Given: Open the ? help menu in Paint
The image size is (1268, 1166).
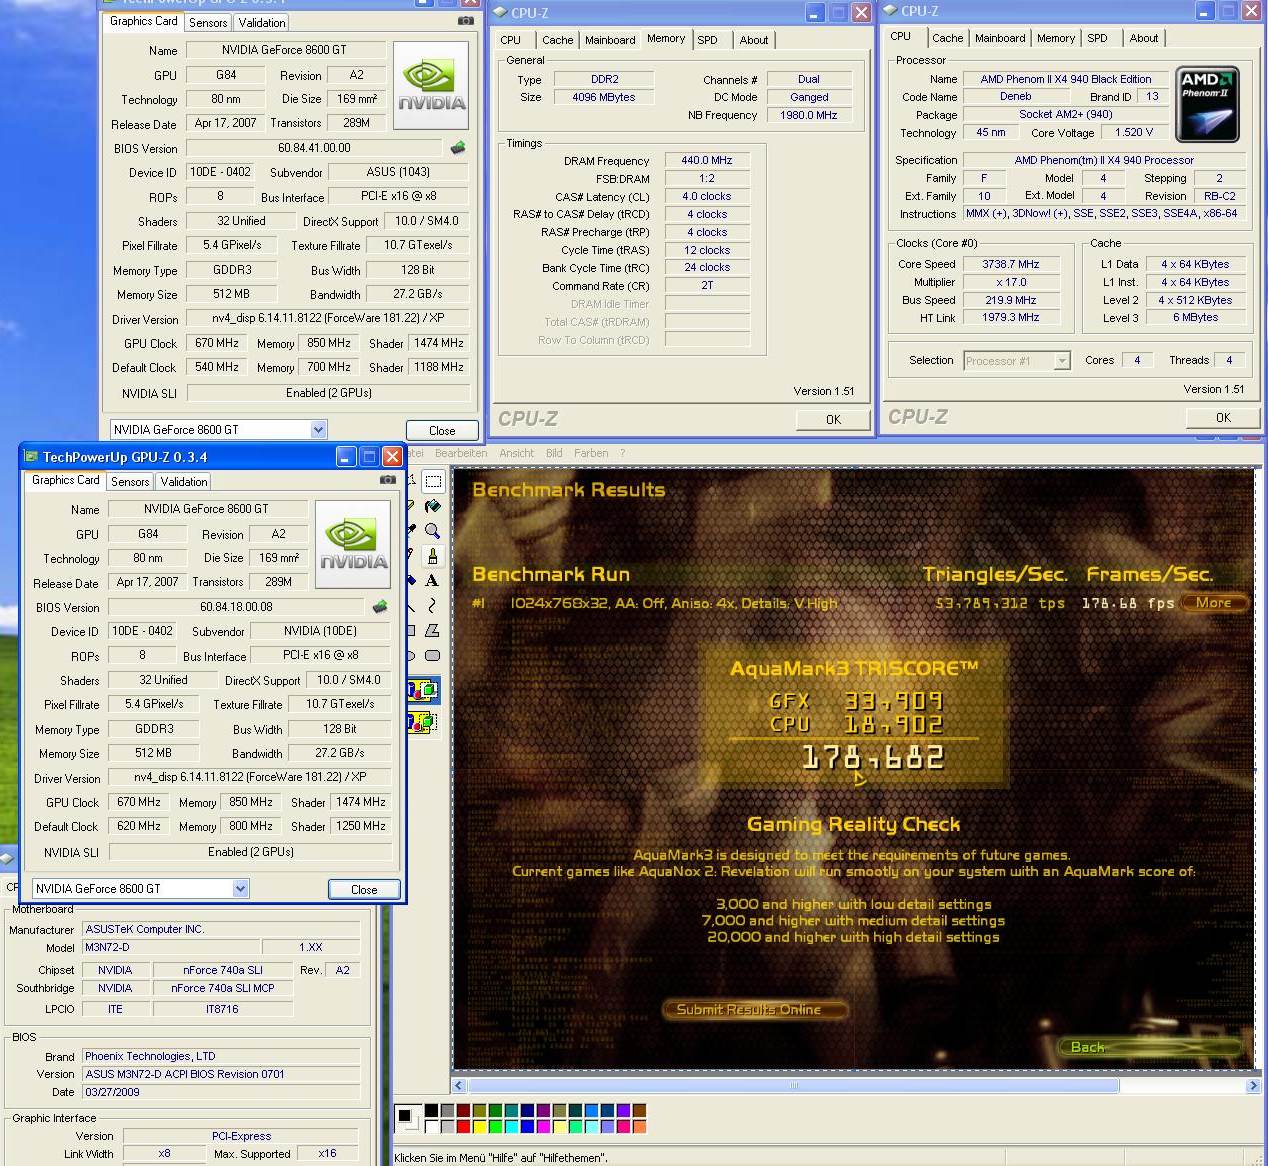Looking at the screenshot, I should click(x=622, y=453).
